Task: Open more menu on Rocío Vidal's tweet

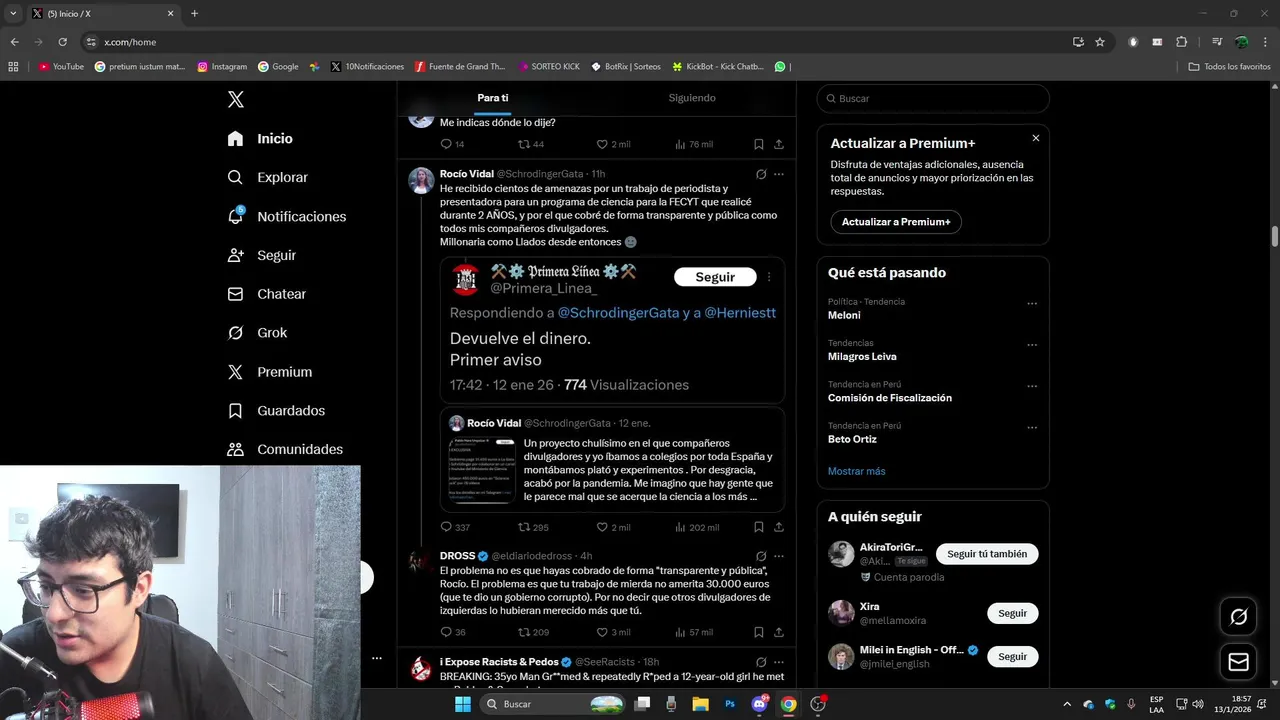Action: point(779,174)
